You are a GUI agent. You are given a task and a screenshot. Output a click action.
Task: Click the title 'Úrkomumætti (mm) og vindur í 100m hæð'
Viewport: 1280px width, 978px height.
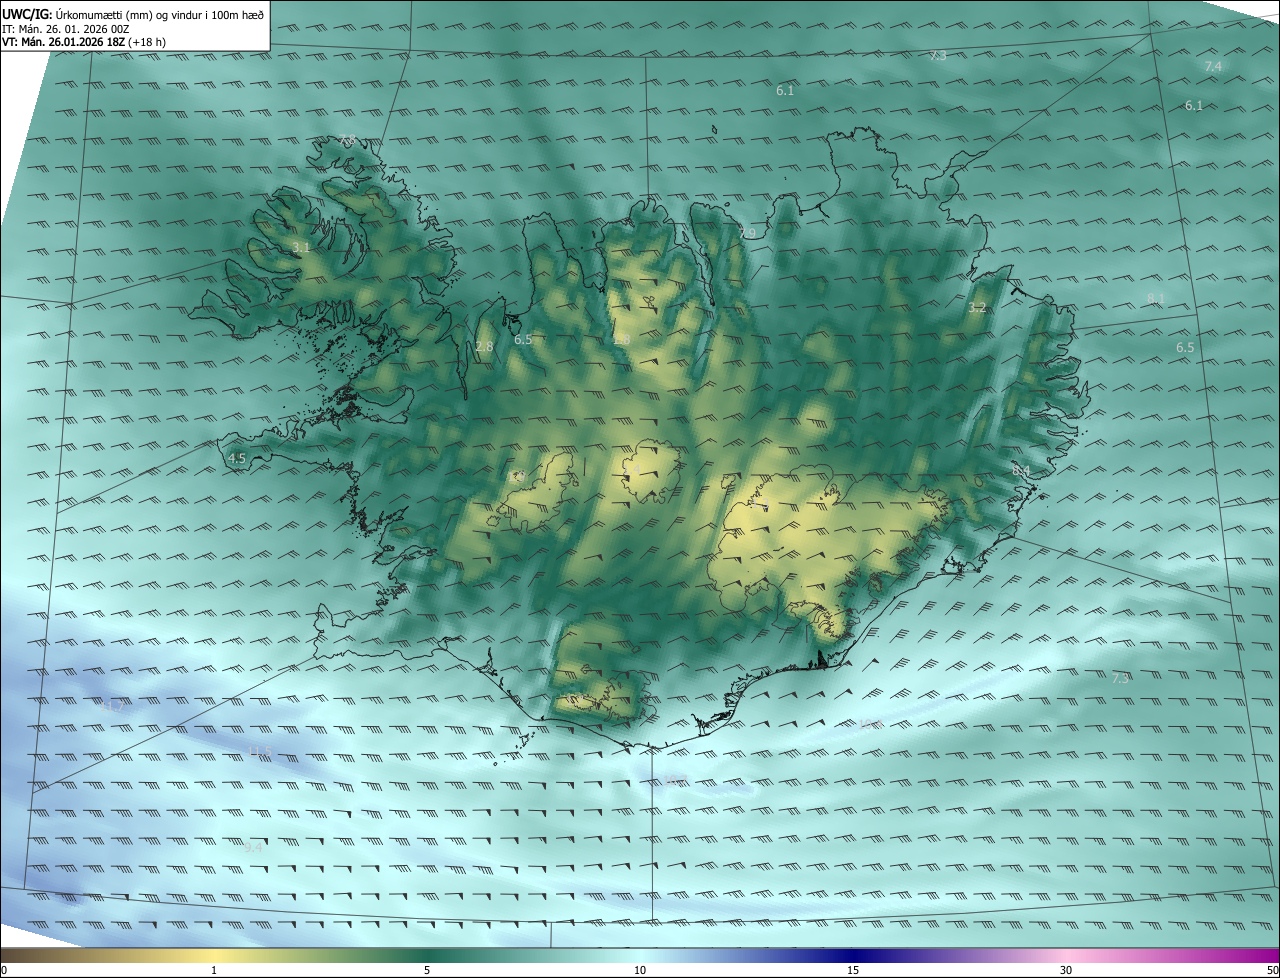[x=160, y=15]
